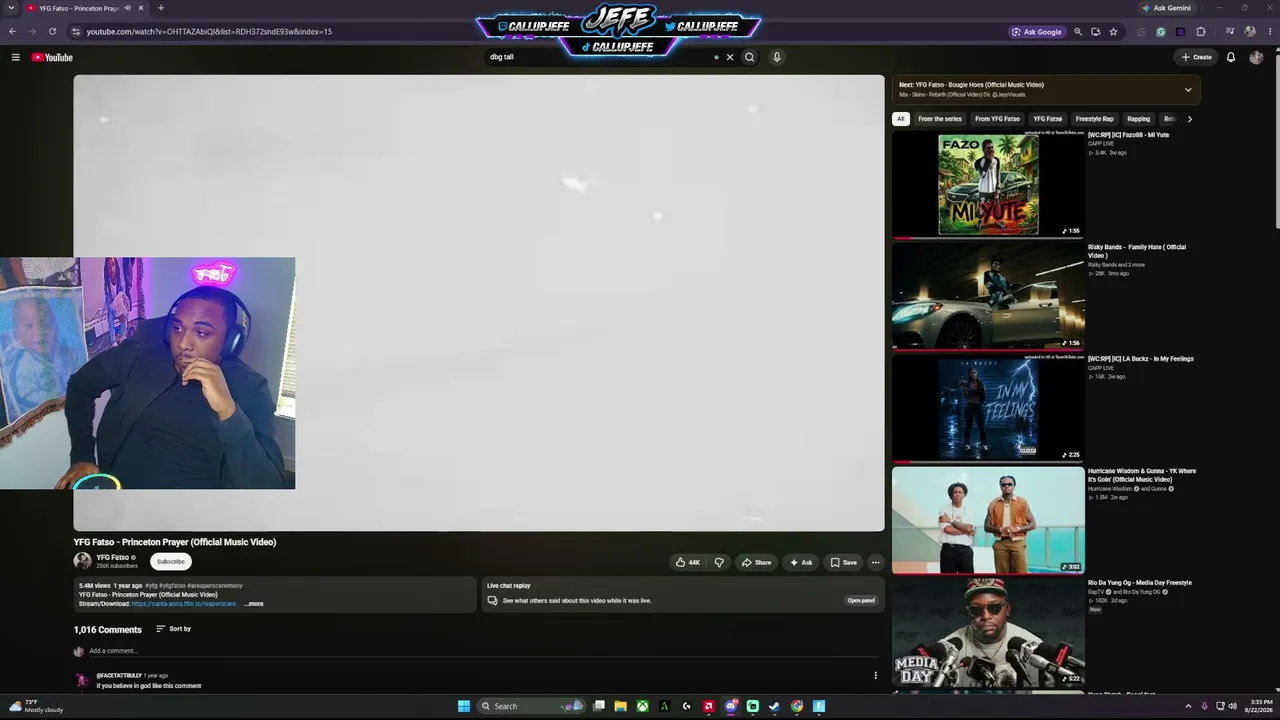Viewport: 1280px width, 720px height.
Task: Start voice search with the microphone
Action: click(x=776, y=57)
